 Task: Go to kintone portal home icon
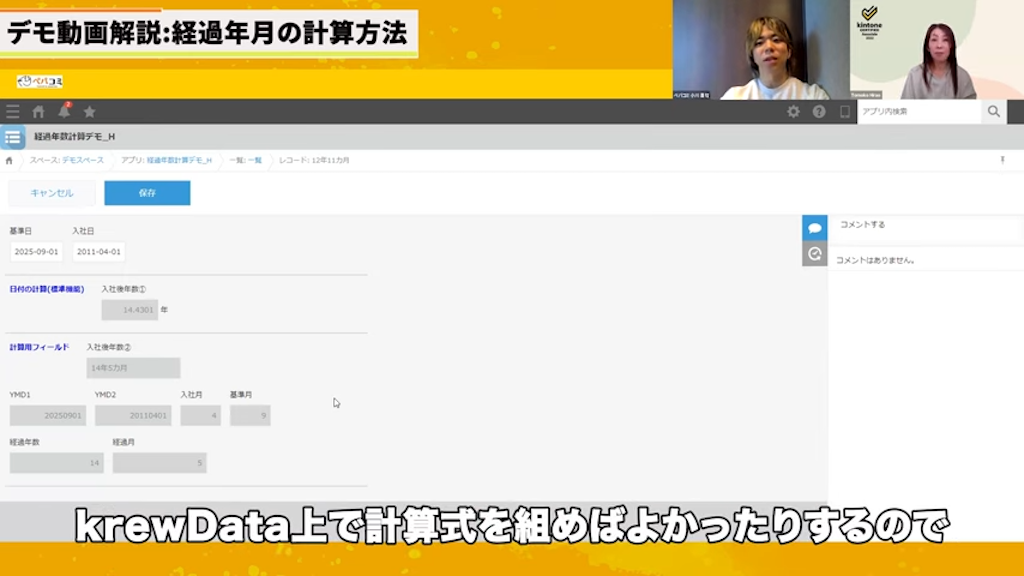38,112
